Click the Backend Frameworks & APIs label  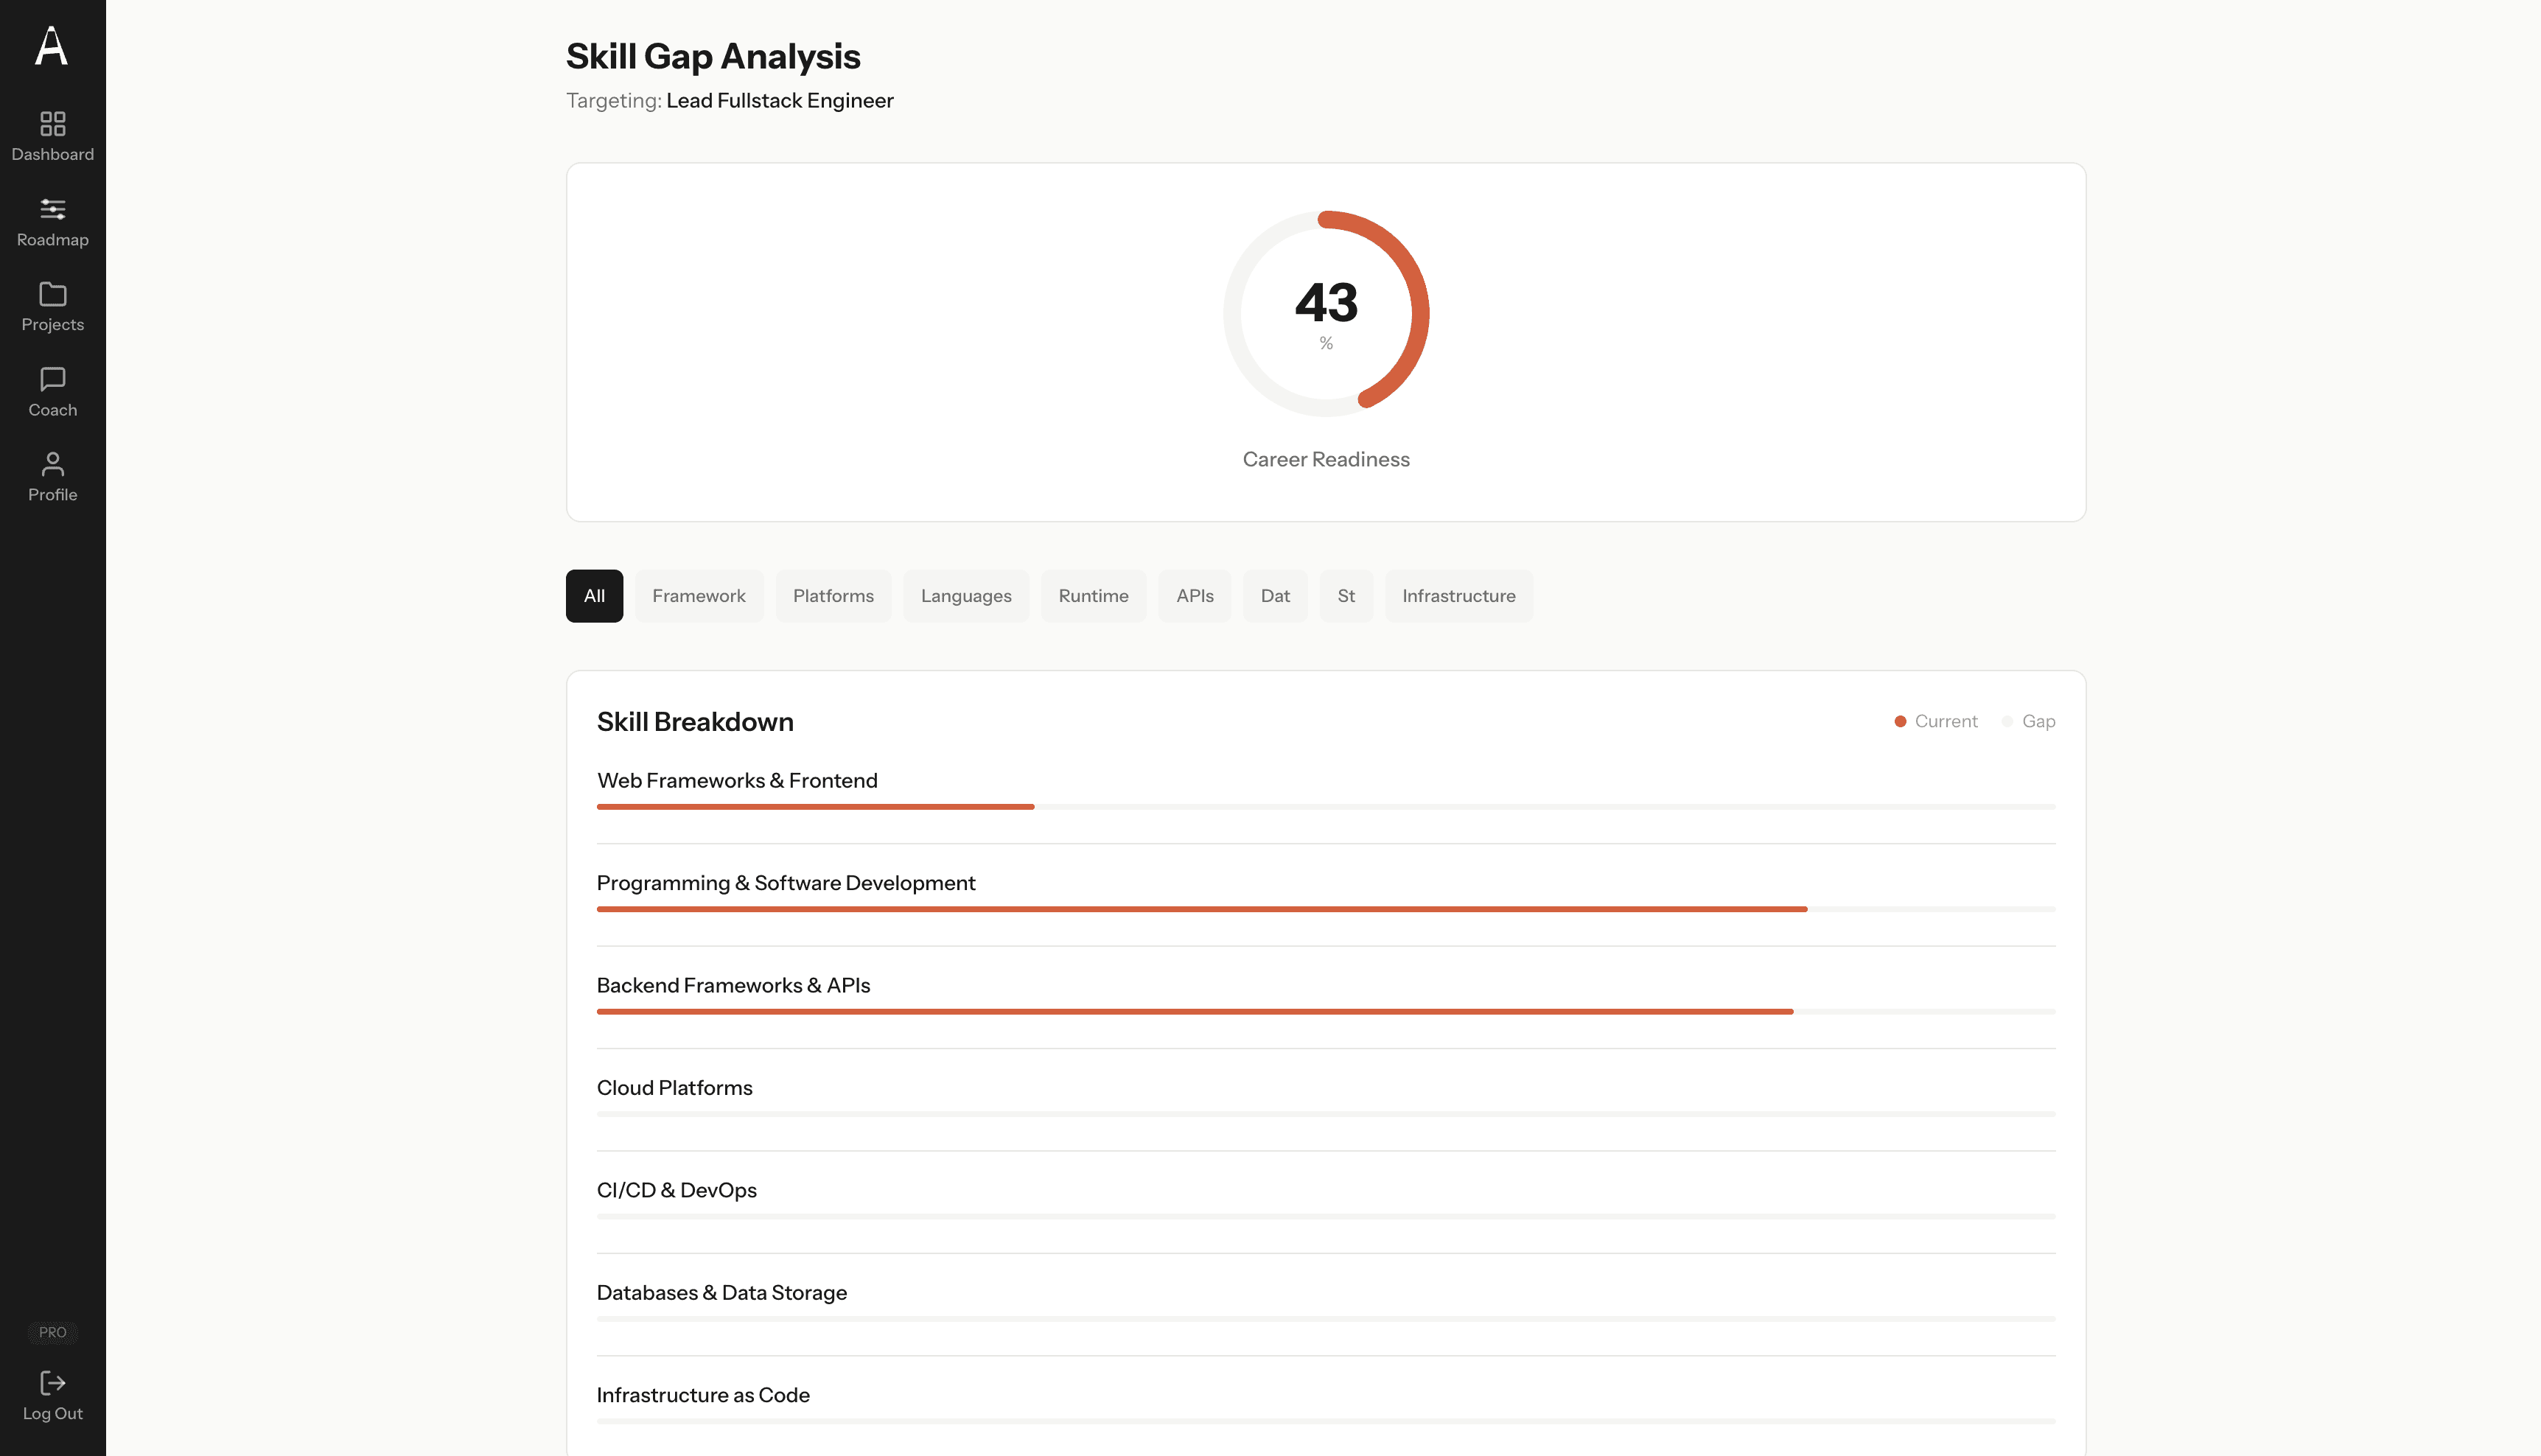coord(733,986)
